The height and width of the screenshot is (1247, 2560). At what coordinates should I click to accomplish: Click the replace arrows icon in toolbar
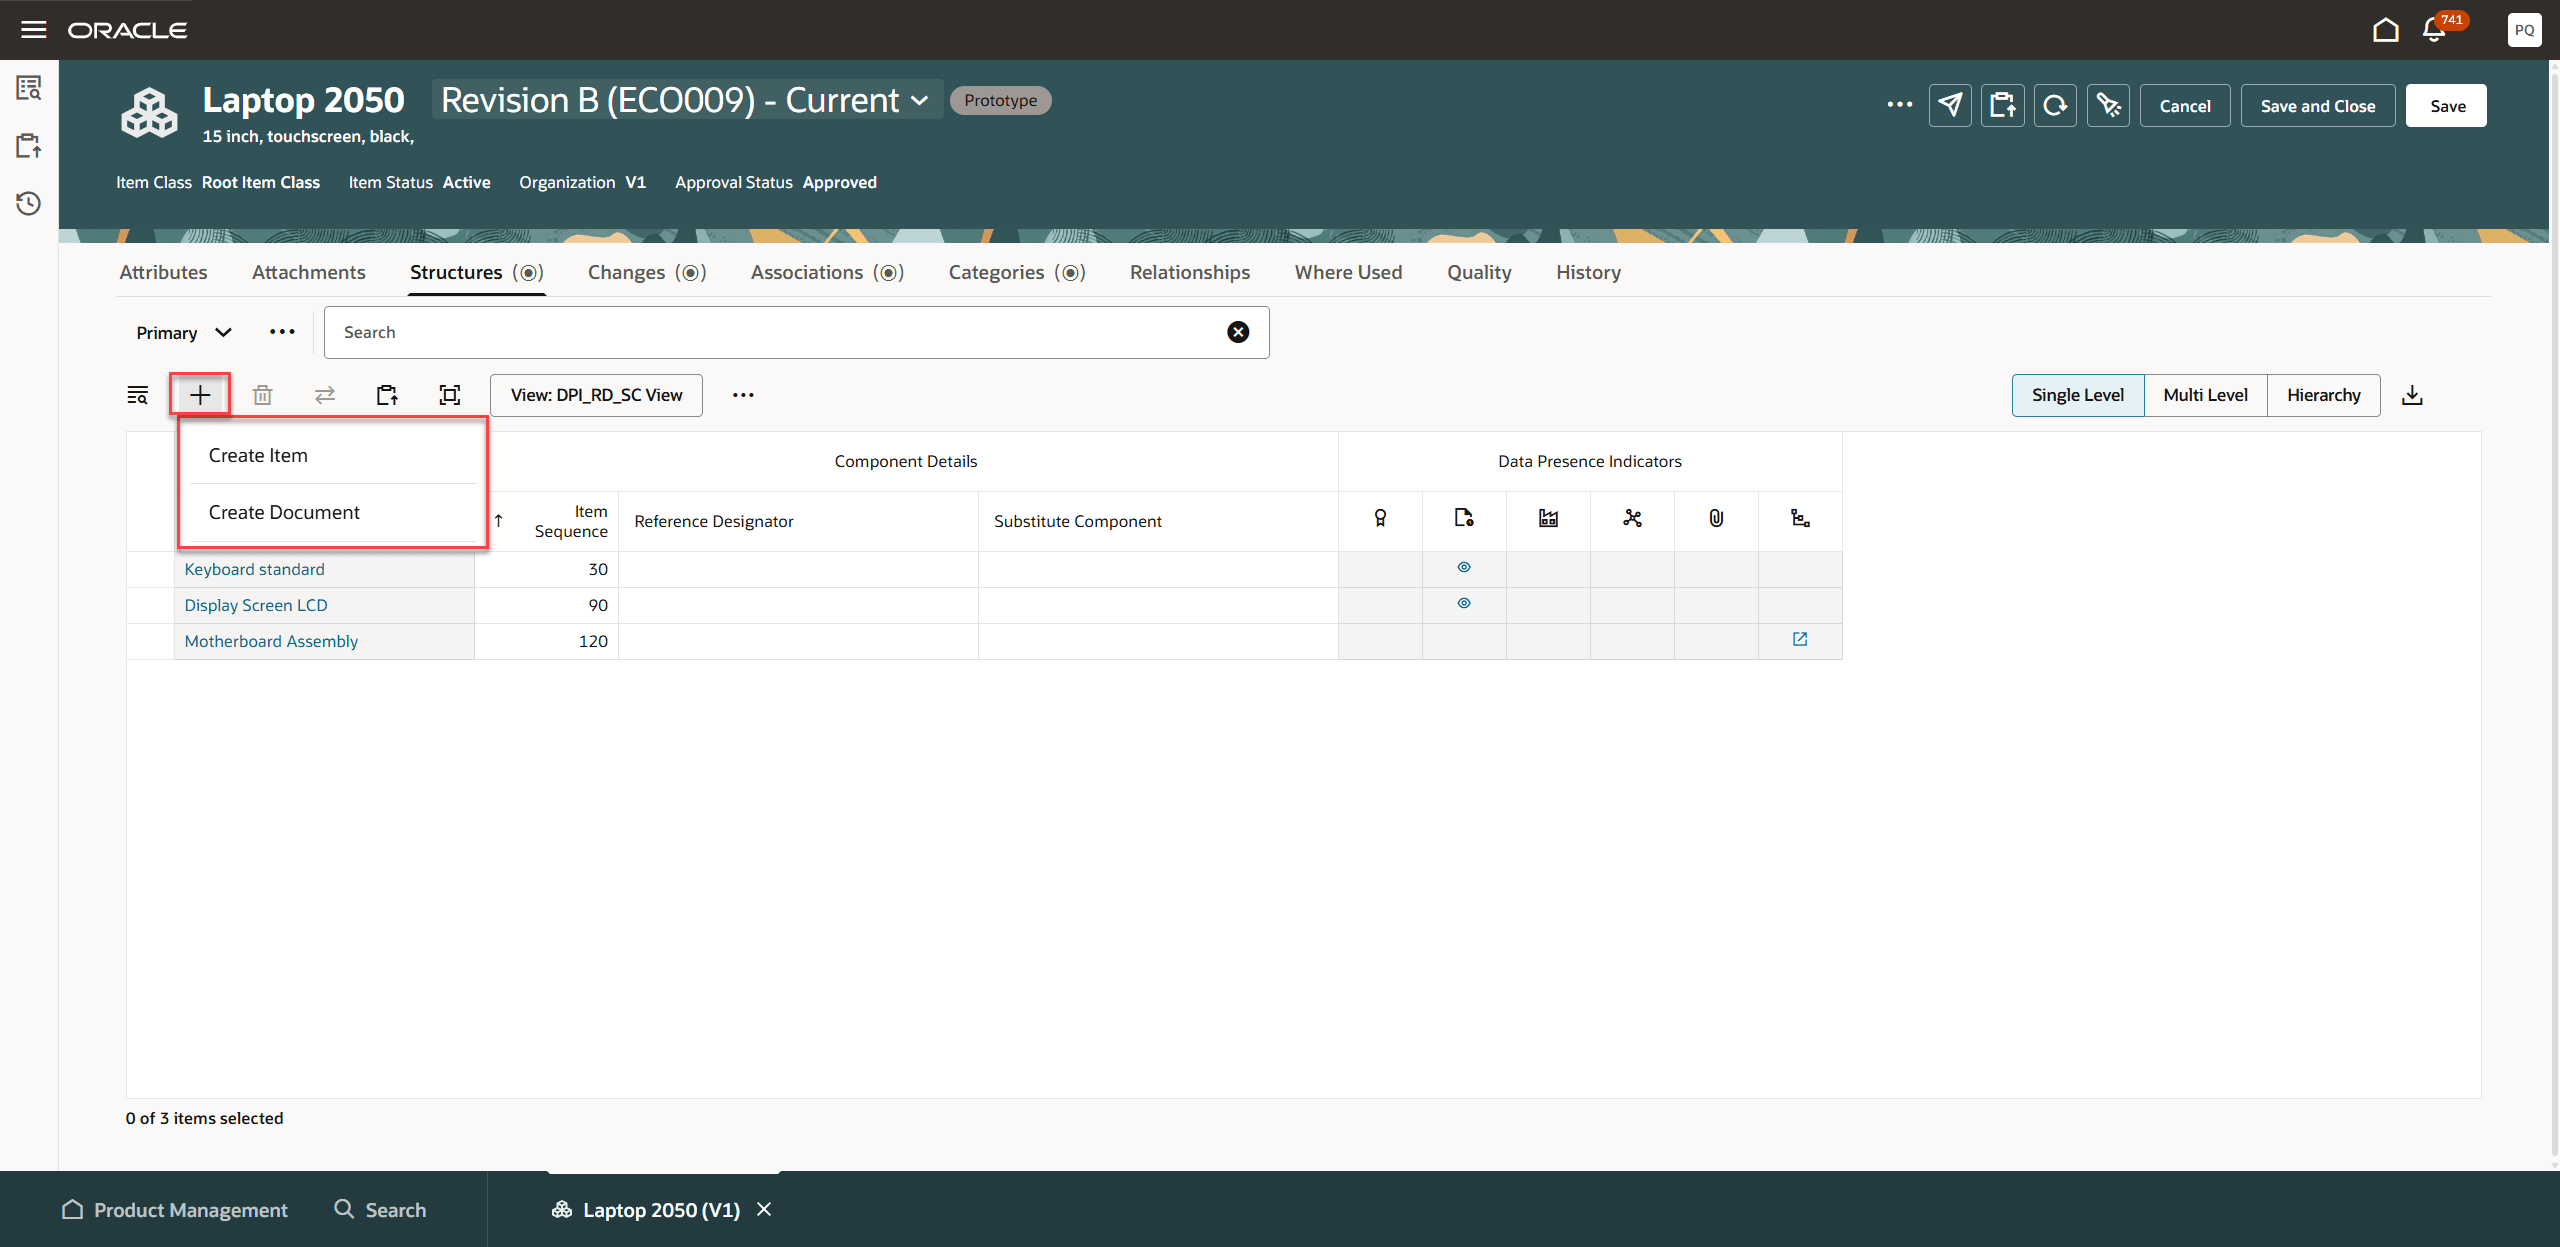tap(325, 395)
